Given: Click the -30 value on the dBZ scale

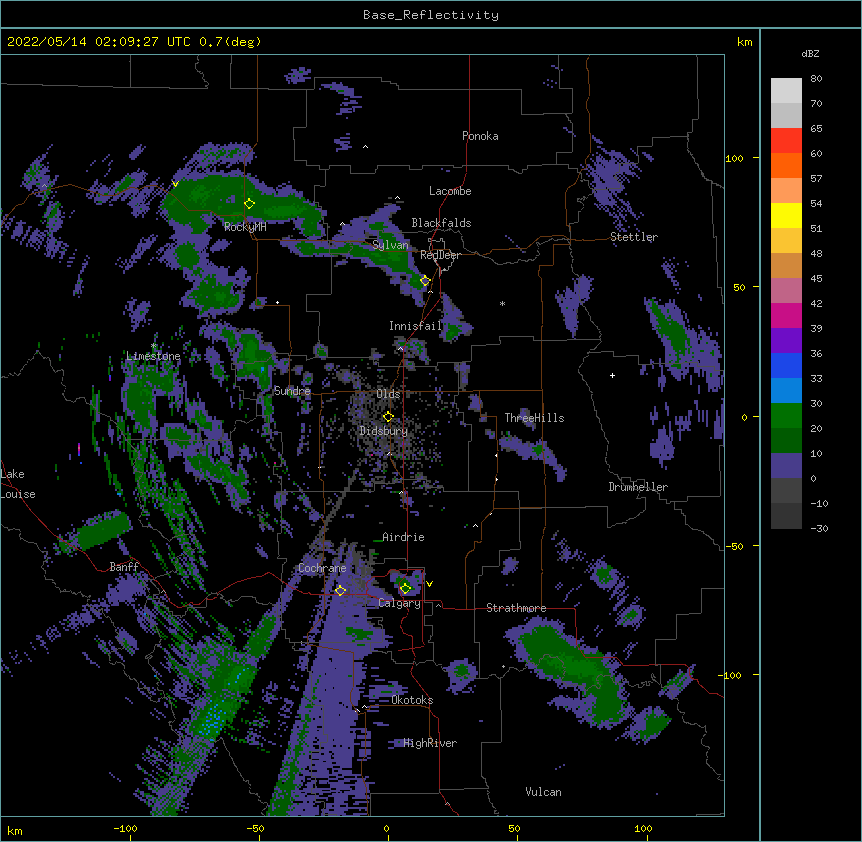Looking at the screenshot, I should point(819,528).
